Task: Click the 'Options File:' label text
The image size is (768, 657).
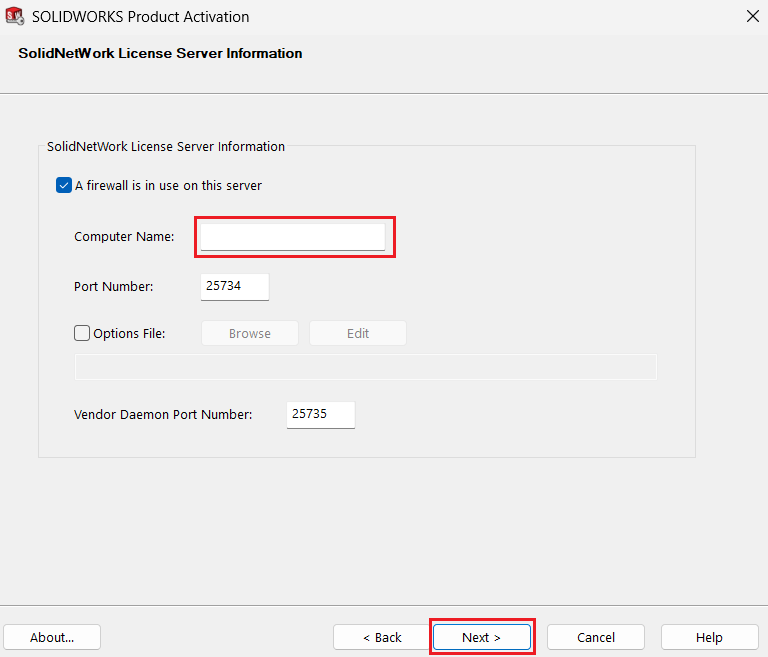Action: click(x=129, y=334)
